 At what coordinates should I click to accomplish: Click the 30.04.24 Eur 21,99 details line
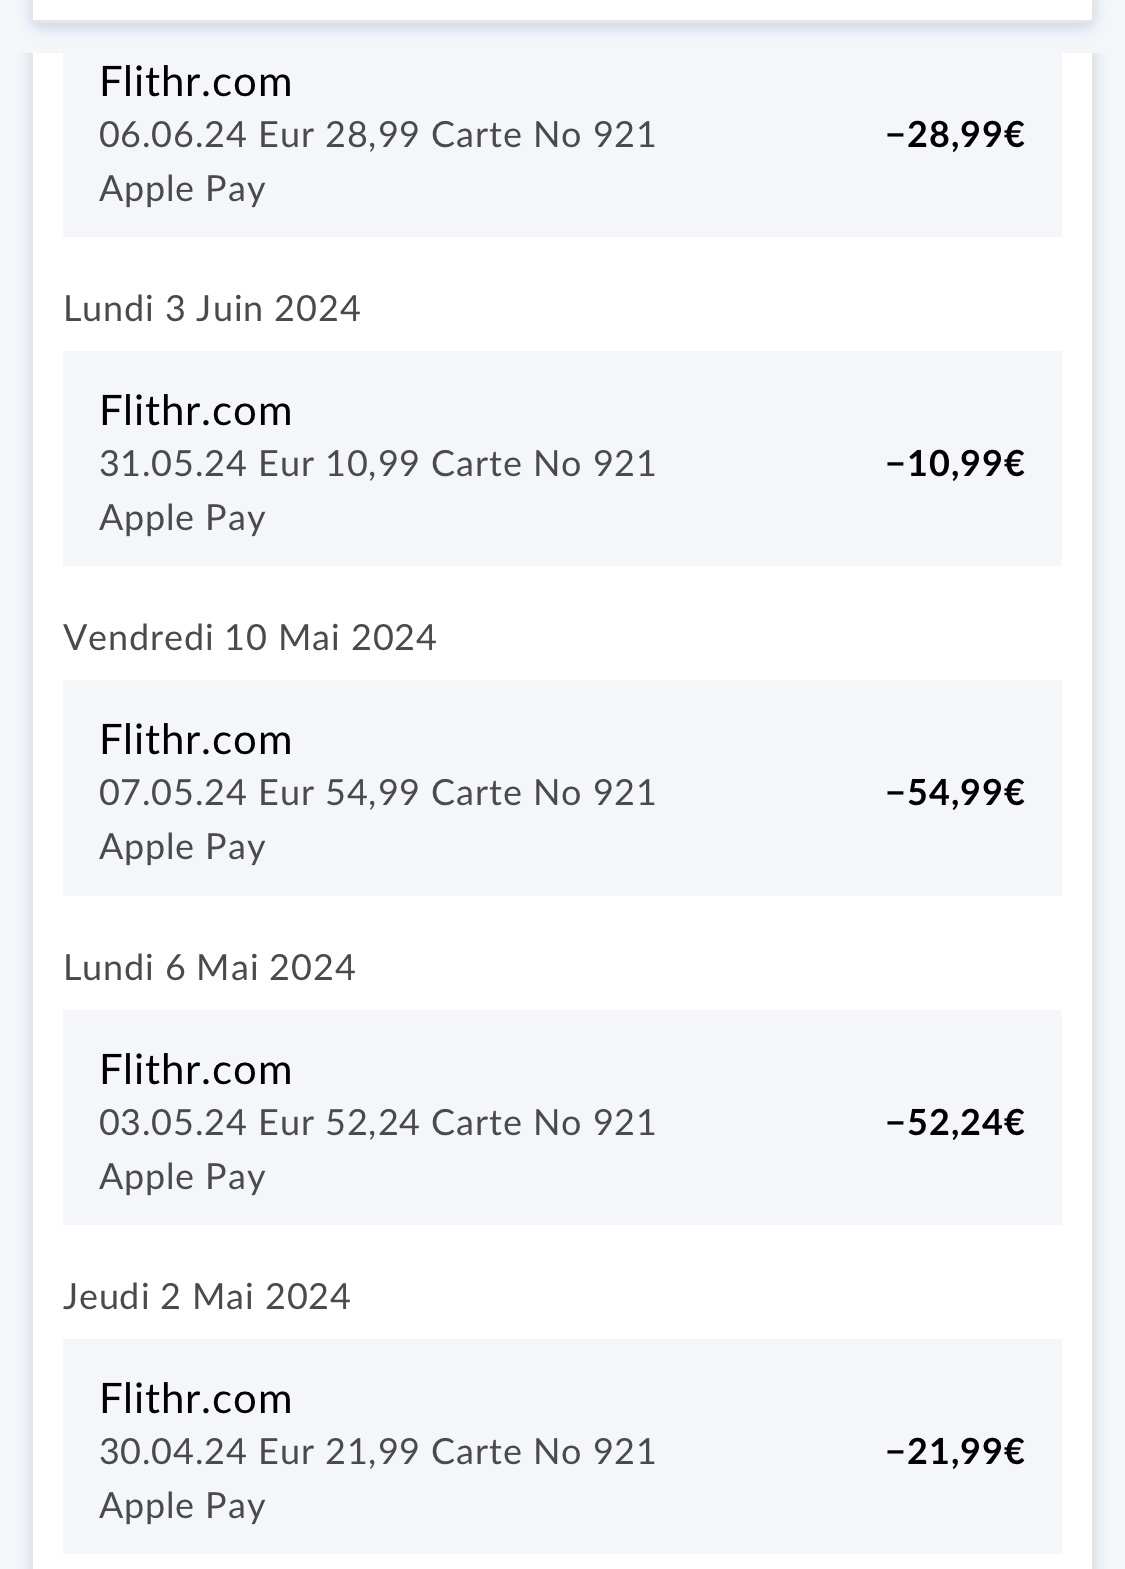[377, 1451]
